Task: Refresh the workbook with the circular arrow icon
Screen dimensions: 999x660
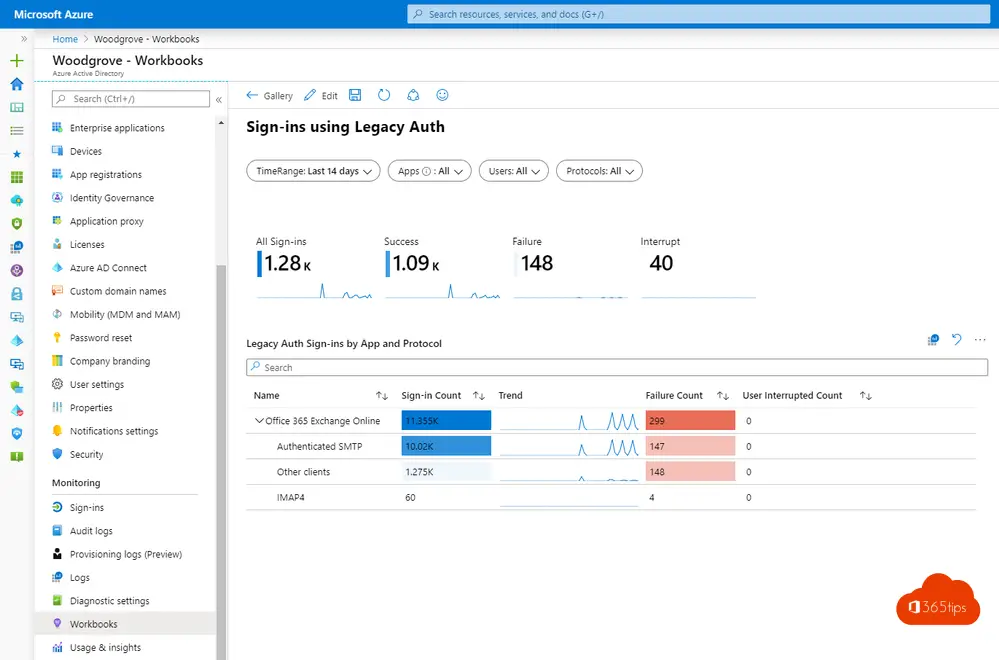Action: [x=384, y=95]
